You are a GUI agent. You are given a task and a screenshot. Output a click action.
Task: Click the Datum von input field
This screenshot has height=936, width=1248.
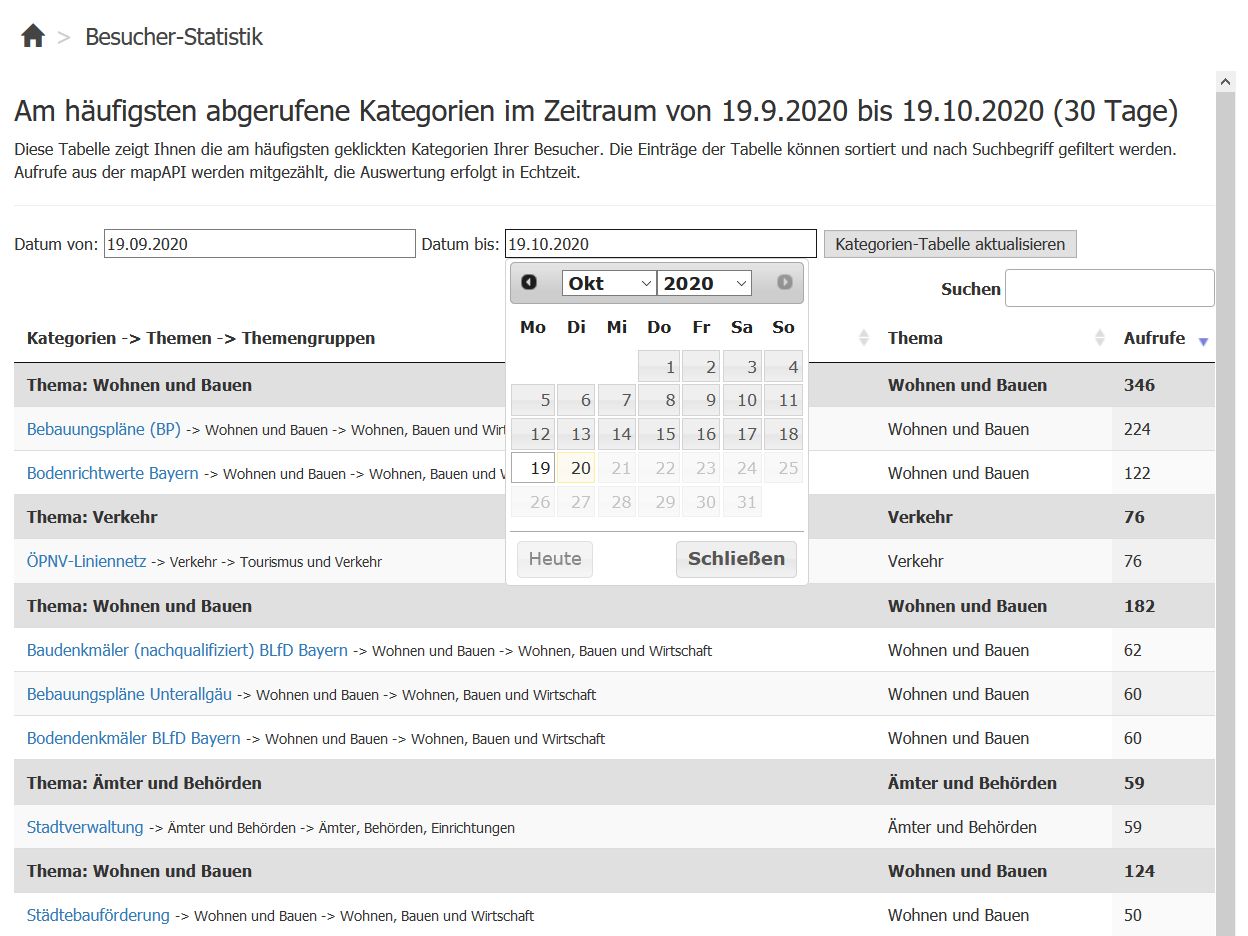(260, 244)
